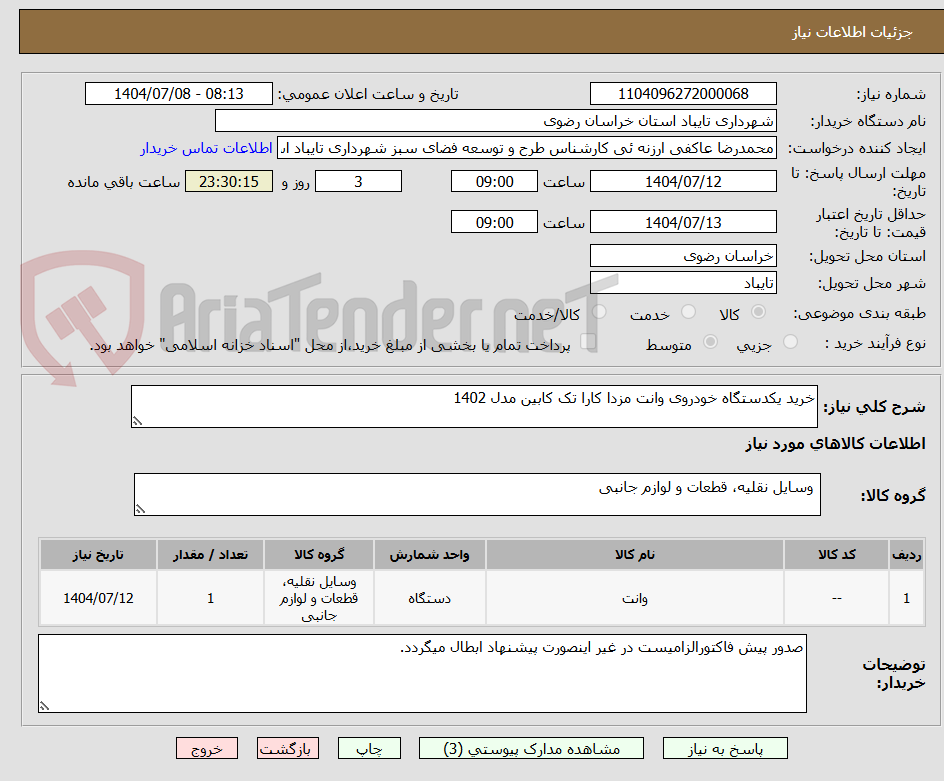Click the شماره نیاز number field

[x=684, y=93]
